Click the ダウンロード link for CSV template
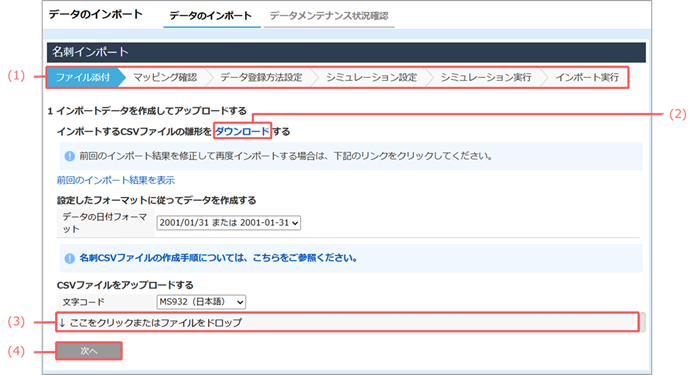The image size is (700, 375). click(242, 131)
